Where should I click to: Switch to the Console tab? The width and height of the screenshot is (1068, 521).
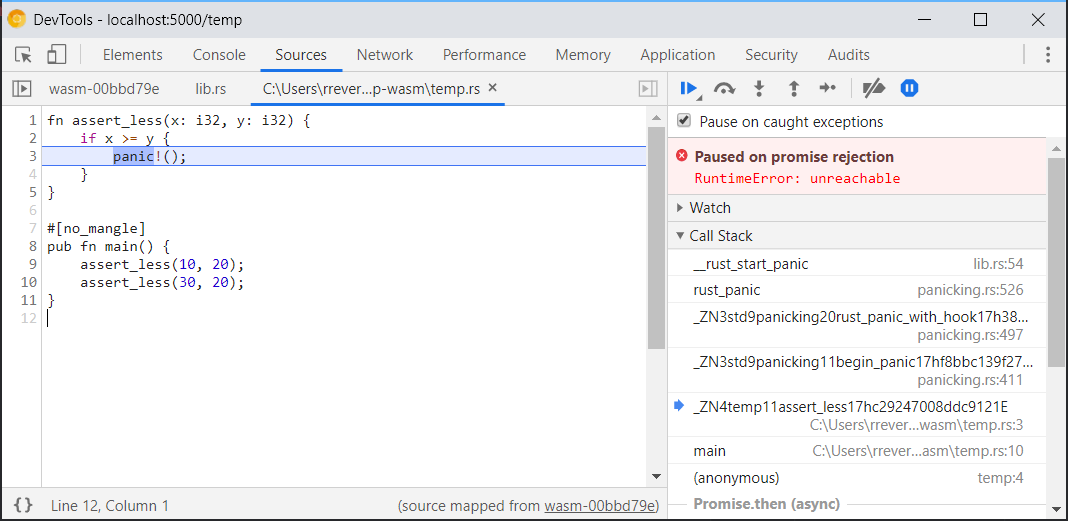coord(219,55)
